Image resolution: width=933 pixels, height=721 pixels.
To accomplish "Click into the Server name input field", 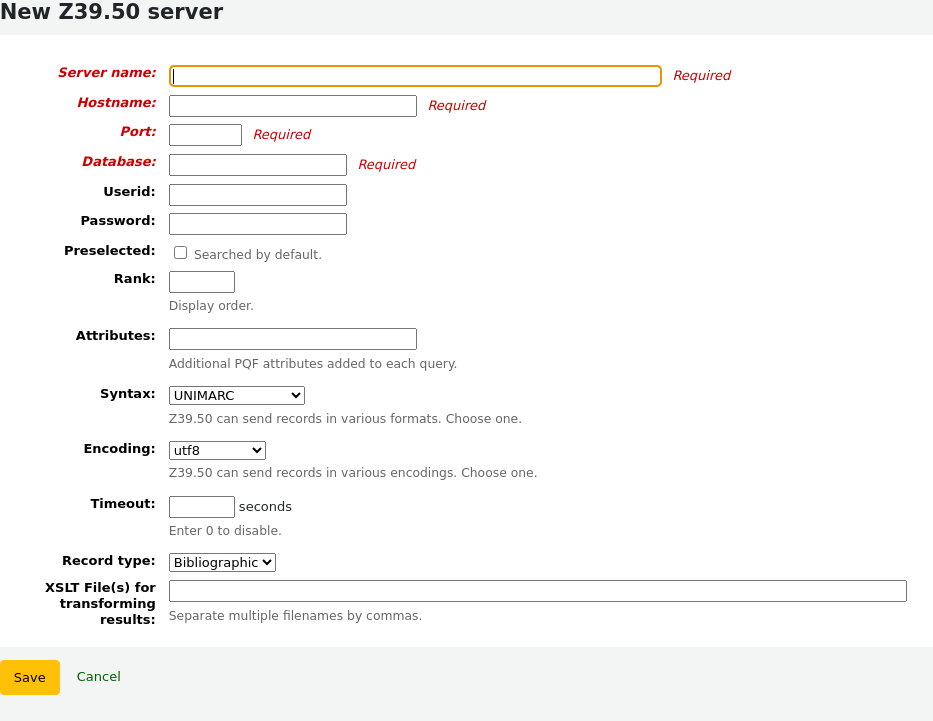I will coord(415,75).
